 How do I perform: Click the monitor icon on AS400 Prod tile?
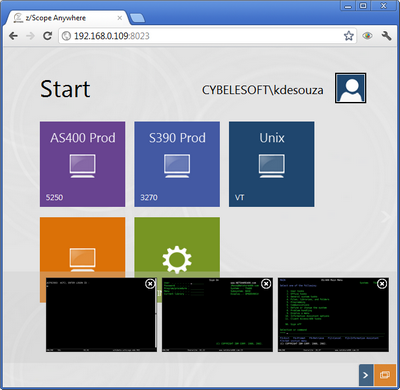82,166
